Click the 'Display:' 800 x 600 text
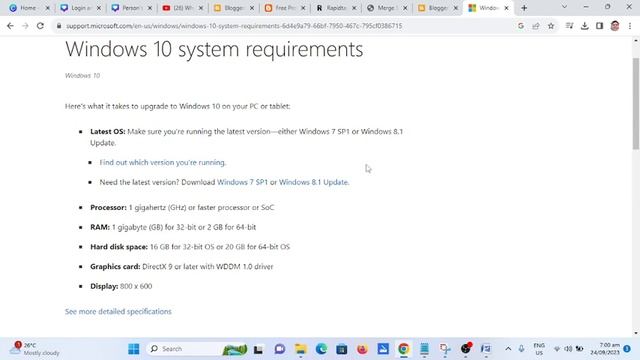640x360 pixels. (121, 286)
